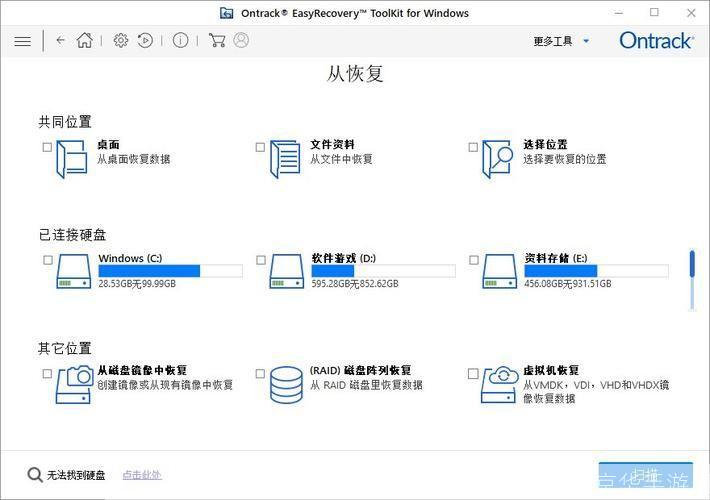Click the blue button at bottom right

(646, 475)
